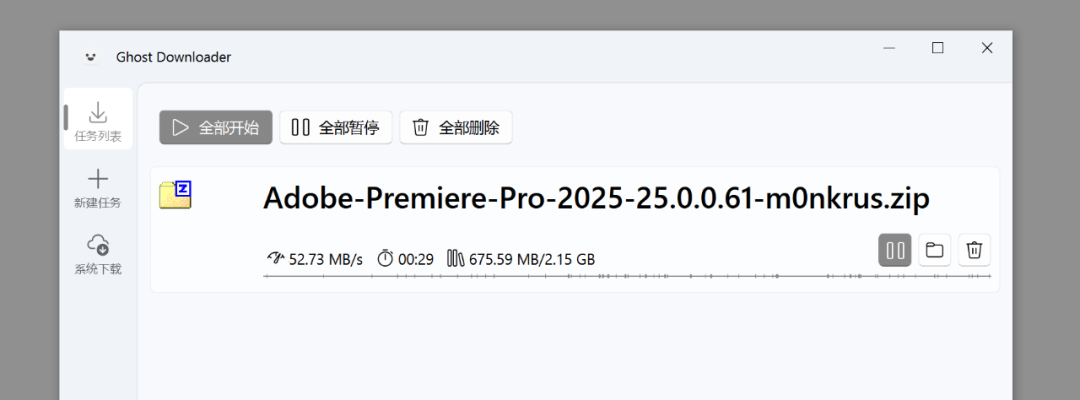The height and width of the screenshot is (400, 1080).
Task: Click the download speed gauge icon
Action: click(x=275, y=259)
